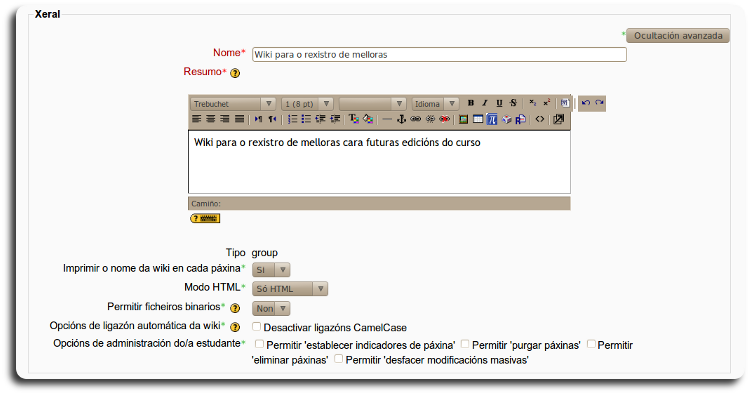Click the 'group' value text

click(x=265, y=253)
